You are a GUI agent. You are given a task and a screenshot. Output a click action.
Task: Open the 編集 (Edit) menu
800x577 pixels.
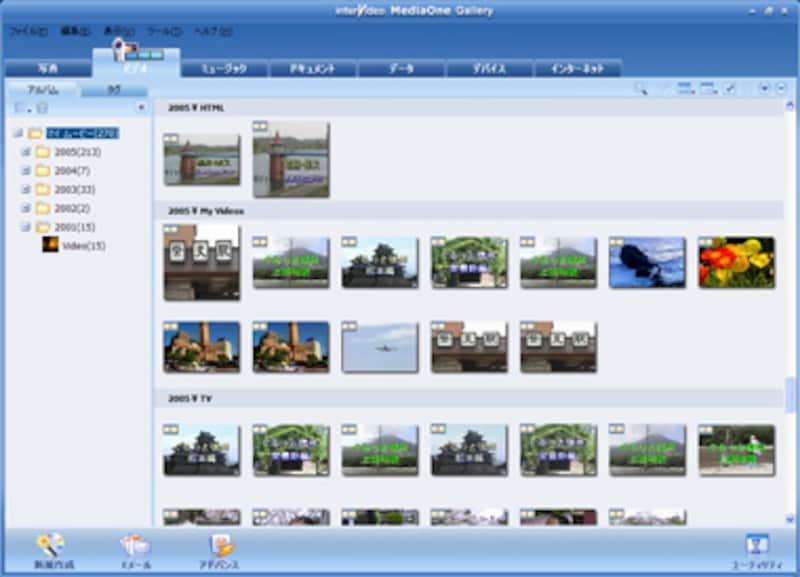click(76, 32)
